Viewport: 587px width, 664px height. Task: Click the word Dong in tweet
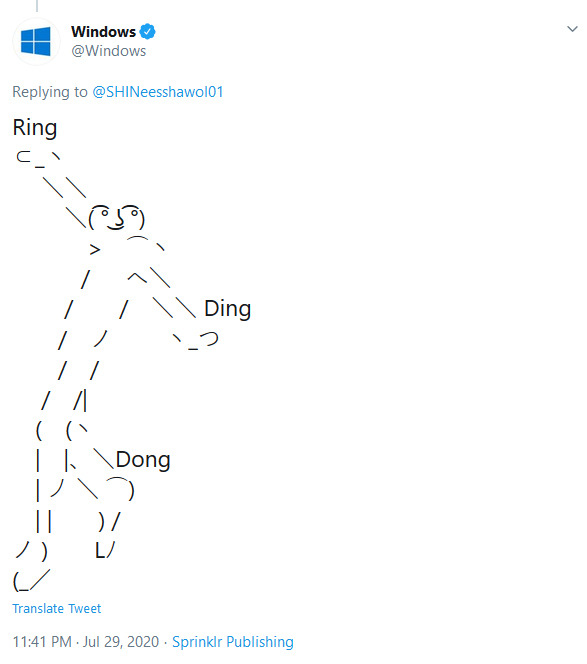tap(143, 460)
